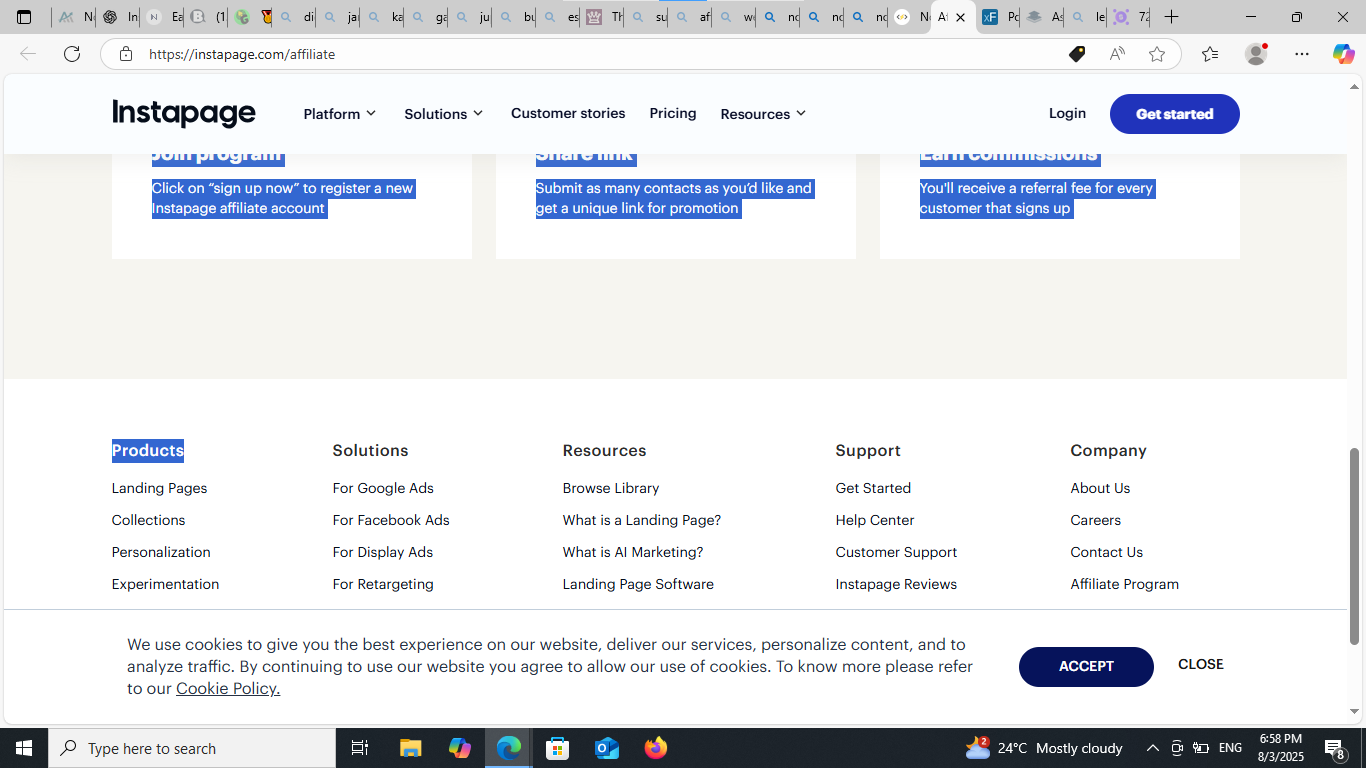This screenshot has width=1366, height=768.
Task: Open Firefox from the taskbar
Action: point(656,748)
